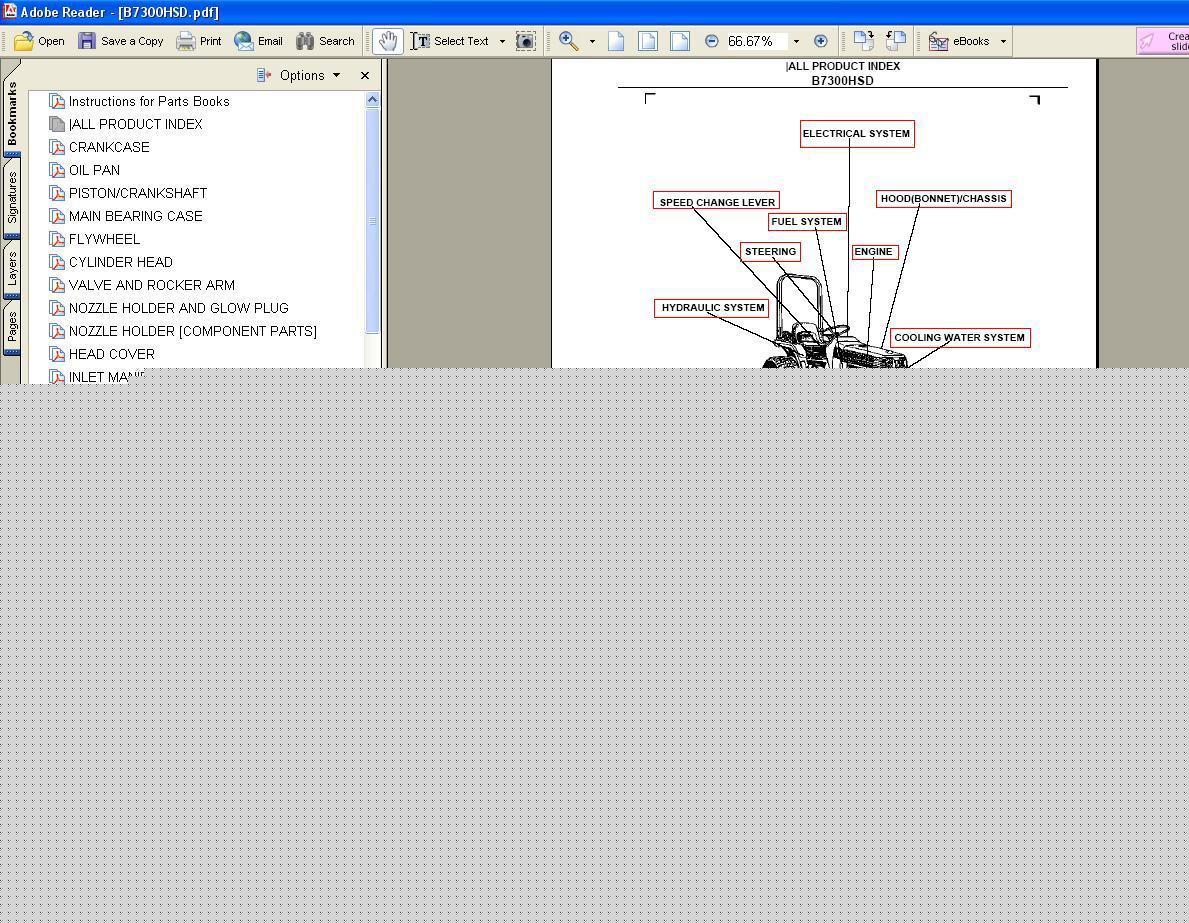Go to OIL PAN bookmark
The image size is (1189, 923).
click(x=94, y=170)
